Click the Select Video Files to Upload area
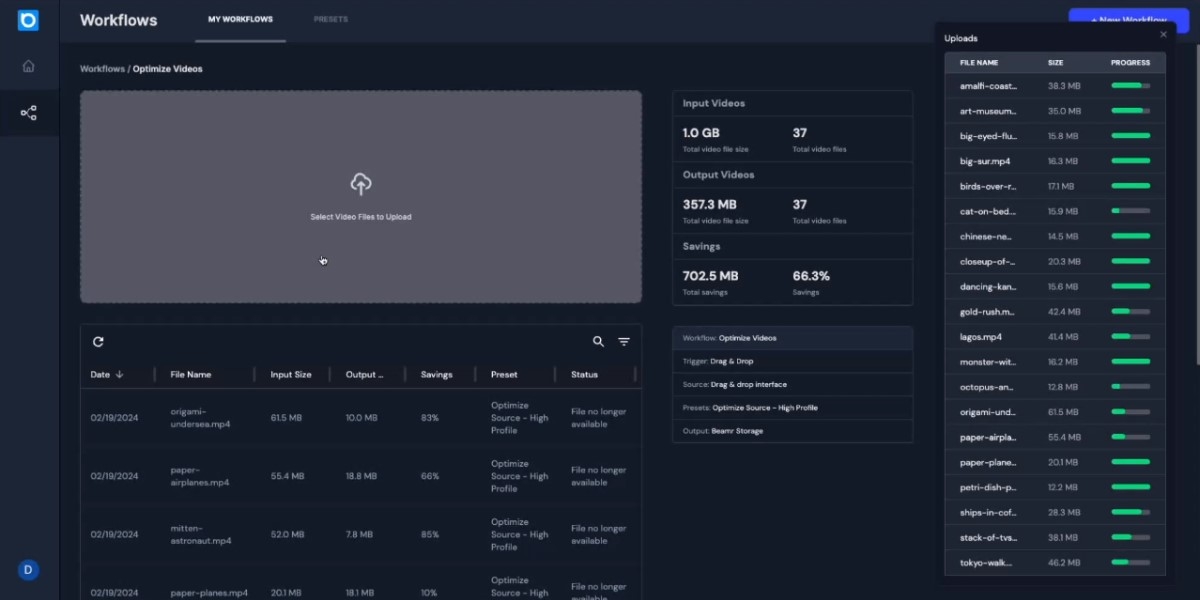The image size is (1200, 600). 360,216
